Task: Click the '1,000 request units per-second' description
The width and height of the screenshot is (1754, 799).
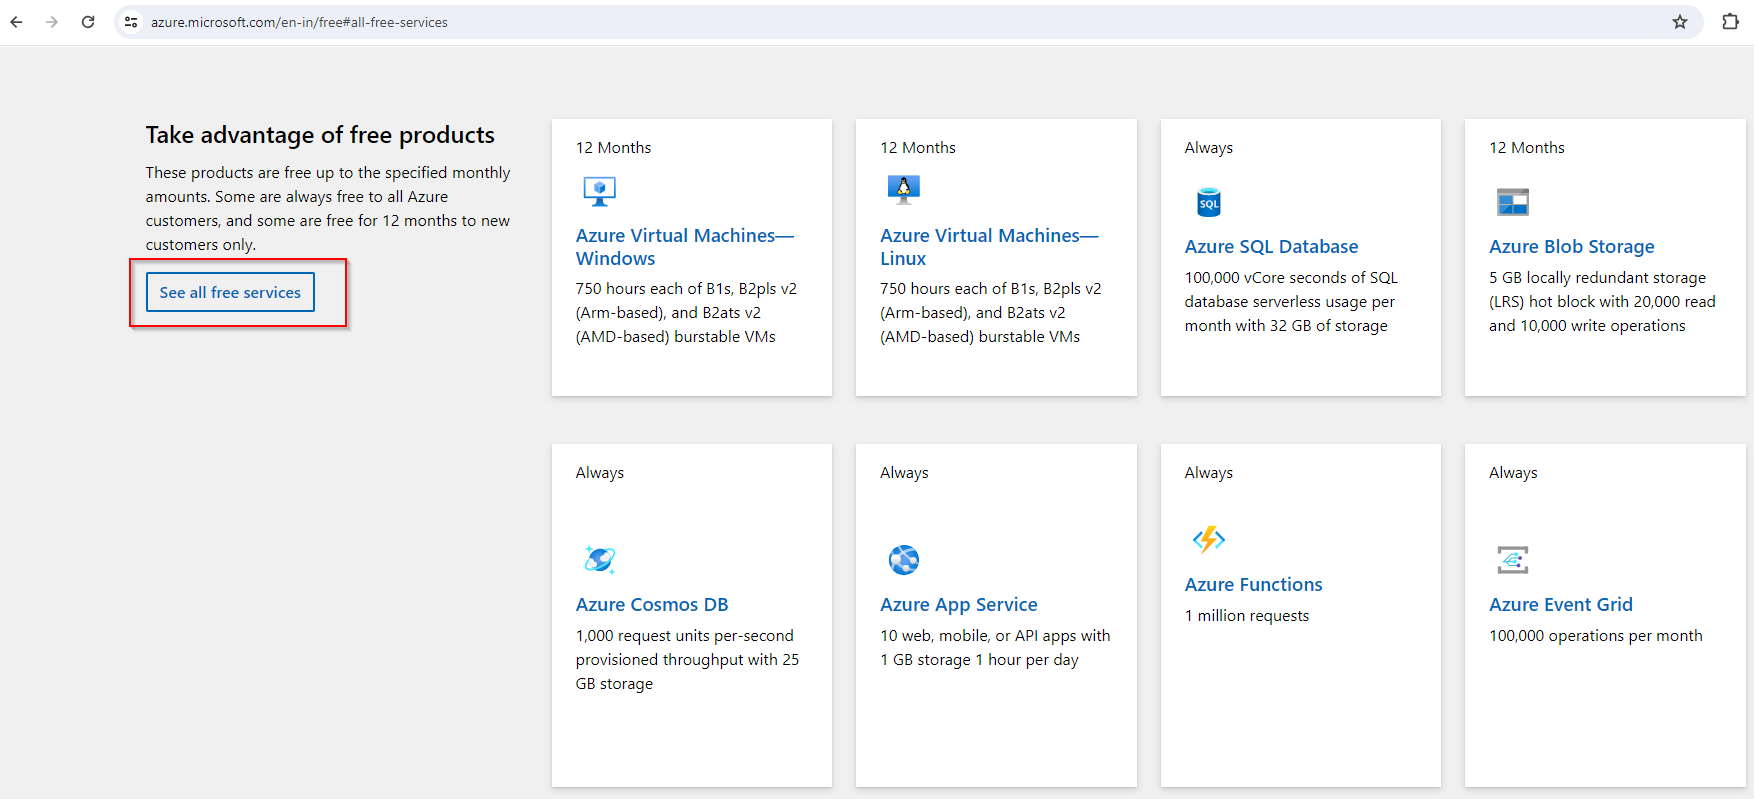Action: pyautogui.click(x=687, y=659)
